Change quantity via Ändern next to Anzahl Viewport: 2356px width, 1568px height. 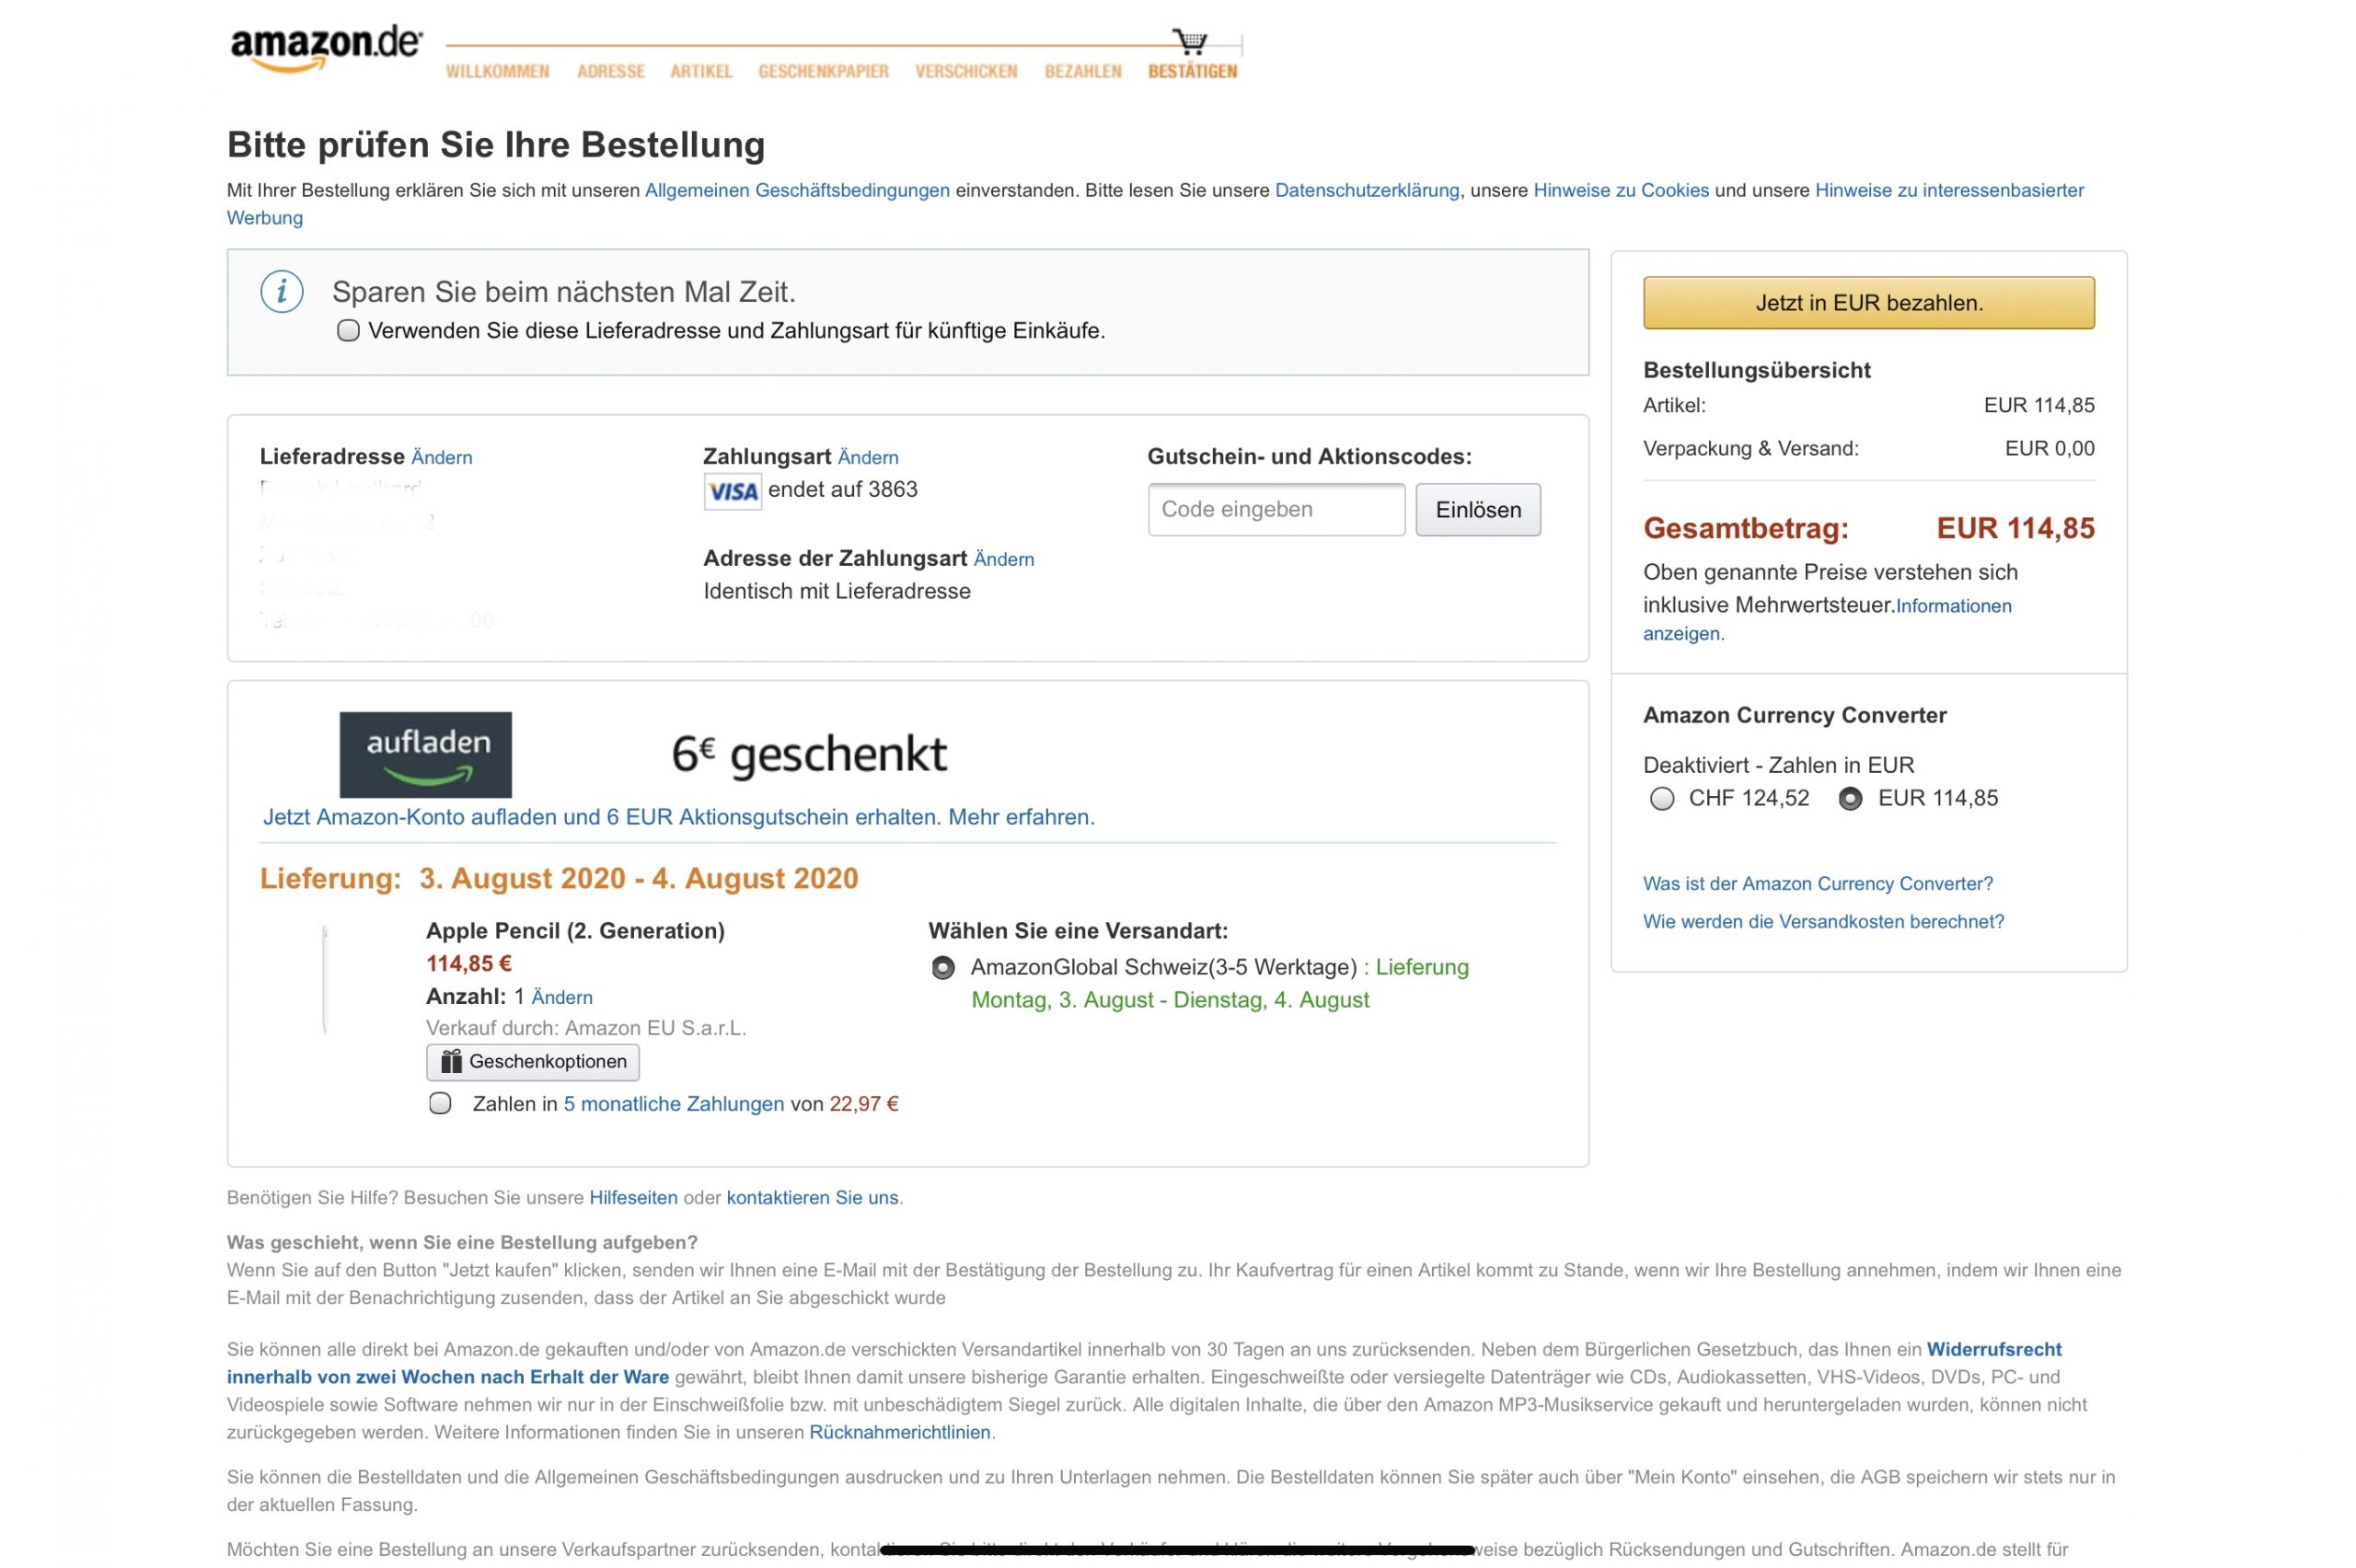pos(561,997)
